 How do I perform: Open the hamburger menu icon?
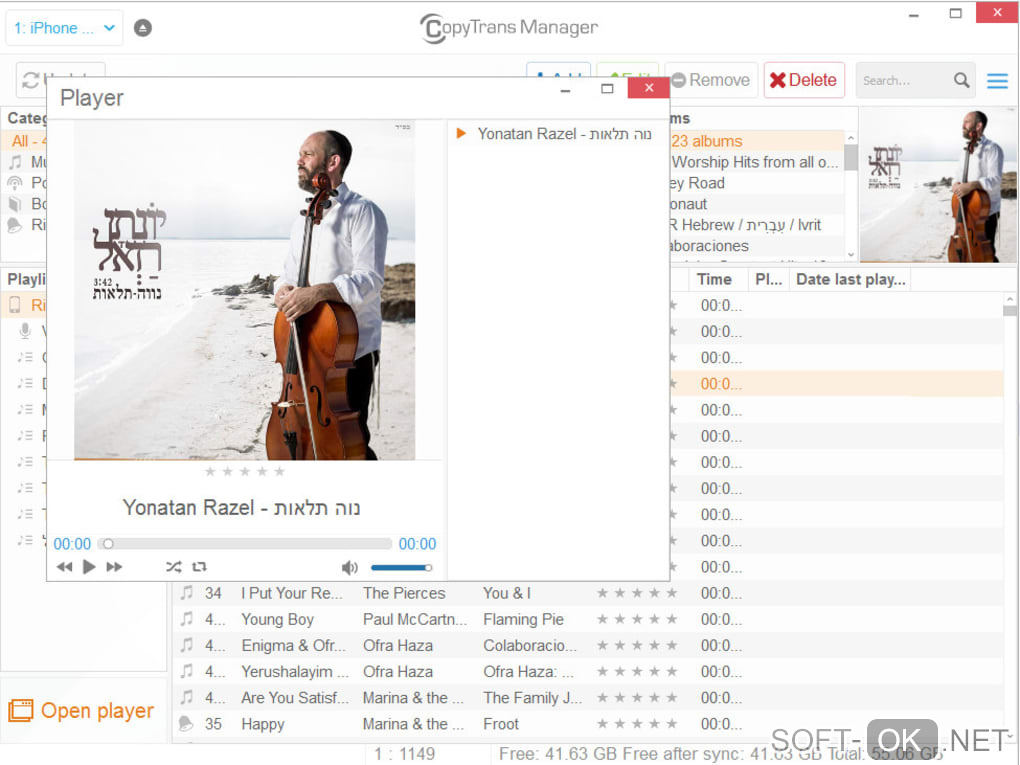(997, 81)
